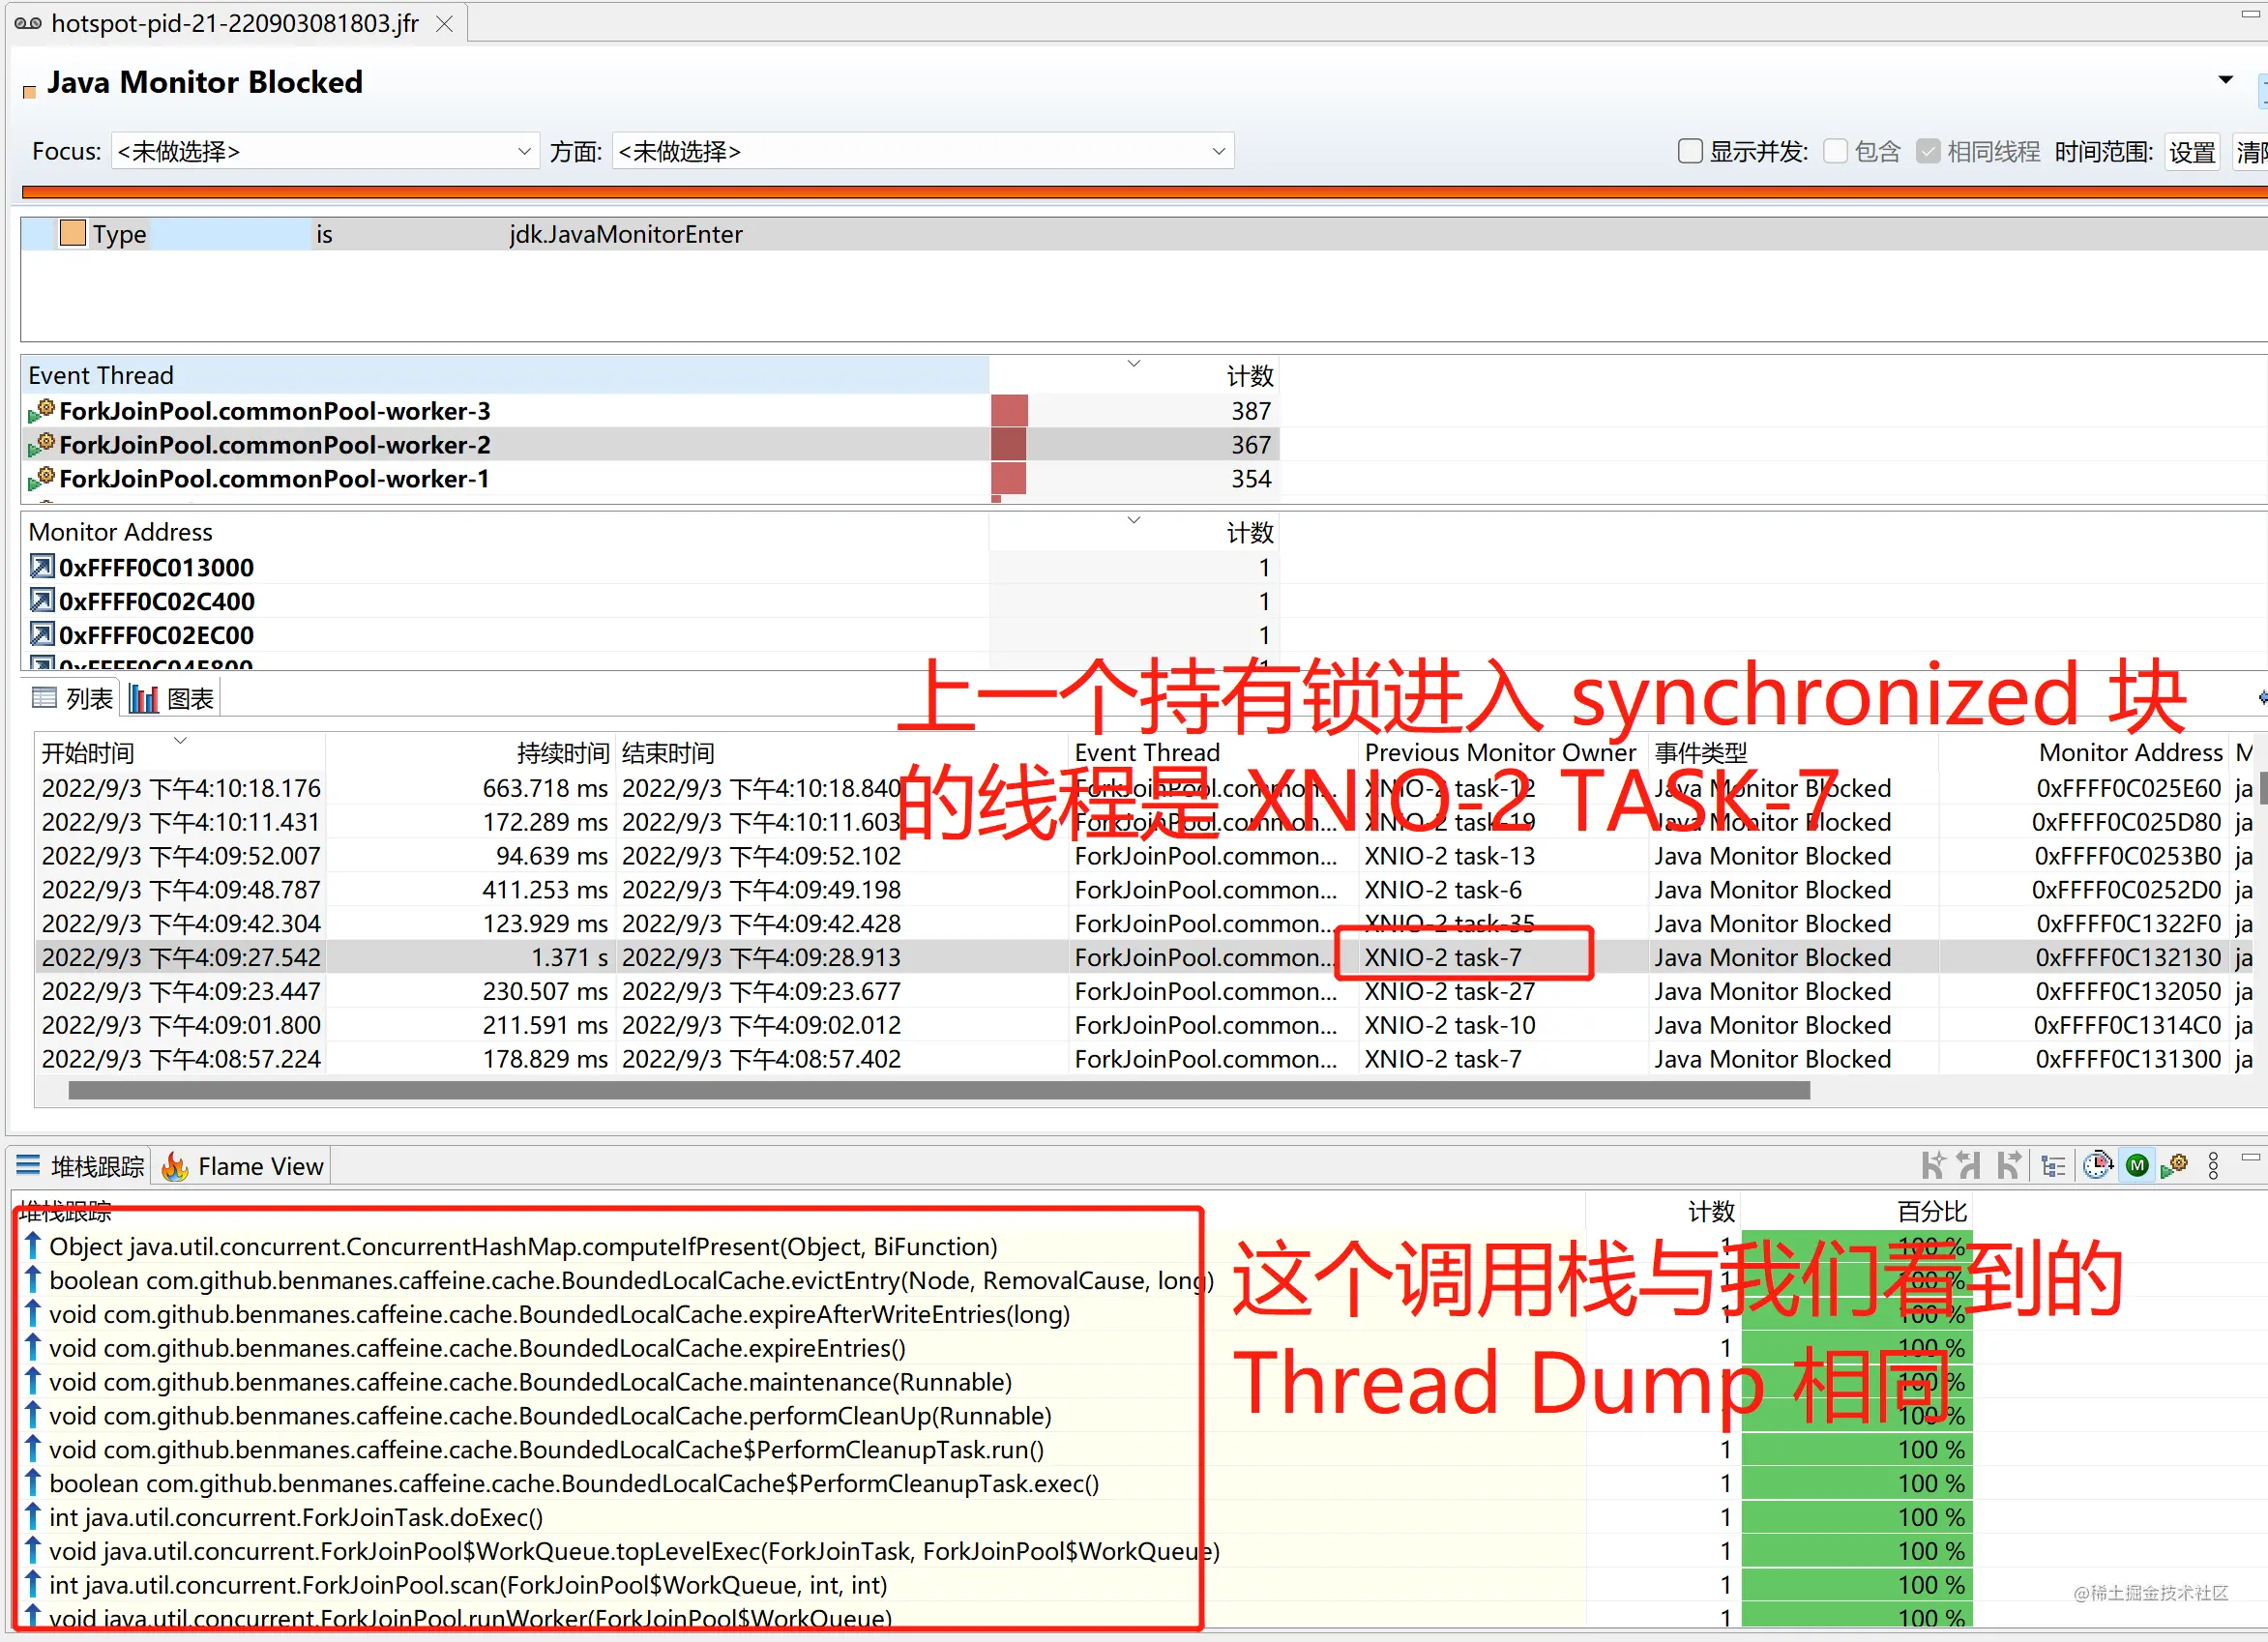
Task: Click ForkJoinPool worker-3 thread icon
Action: point(42,411)
